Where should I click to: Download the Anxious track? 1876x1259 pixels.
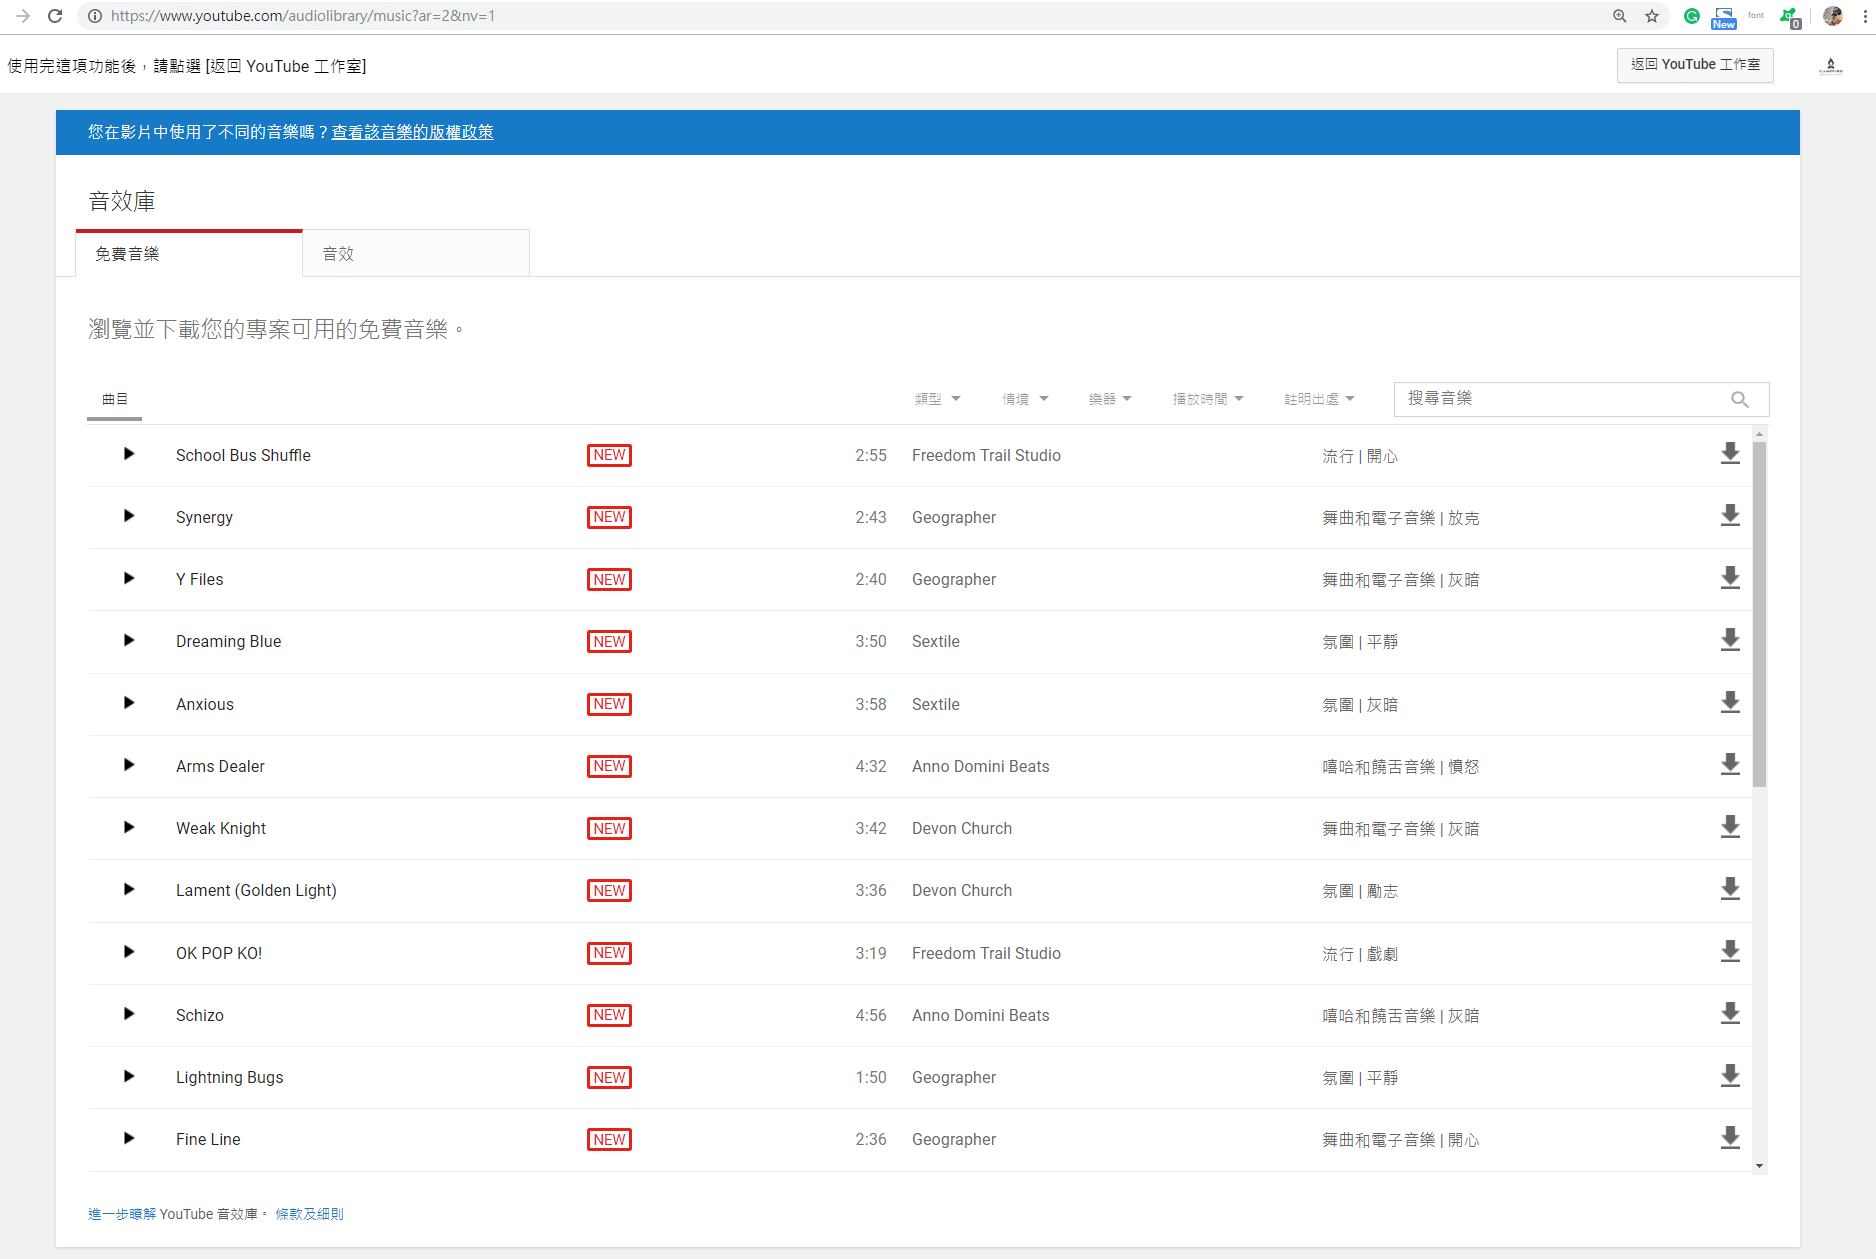tap(1730, 703)
